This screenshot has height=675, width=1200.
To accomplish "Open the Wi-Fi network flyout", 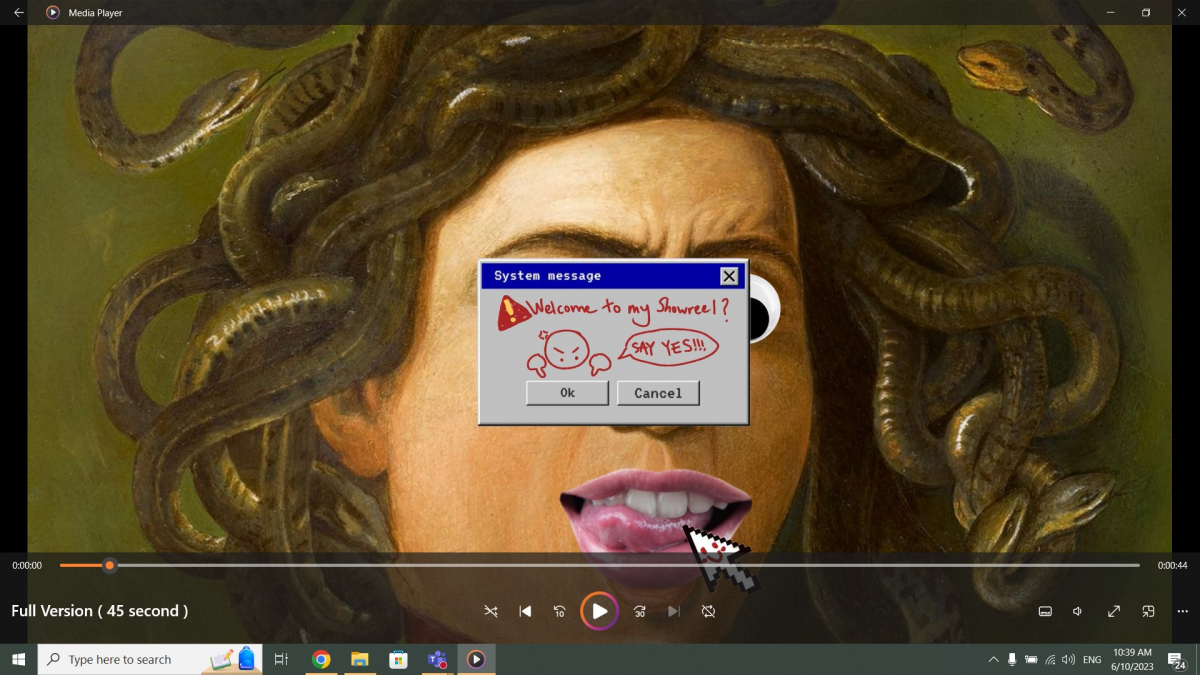I will pos(1050,659).
